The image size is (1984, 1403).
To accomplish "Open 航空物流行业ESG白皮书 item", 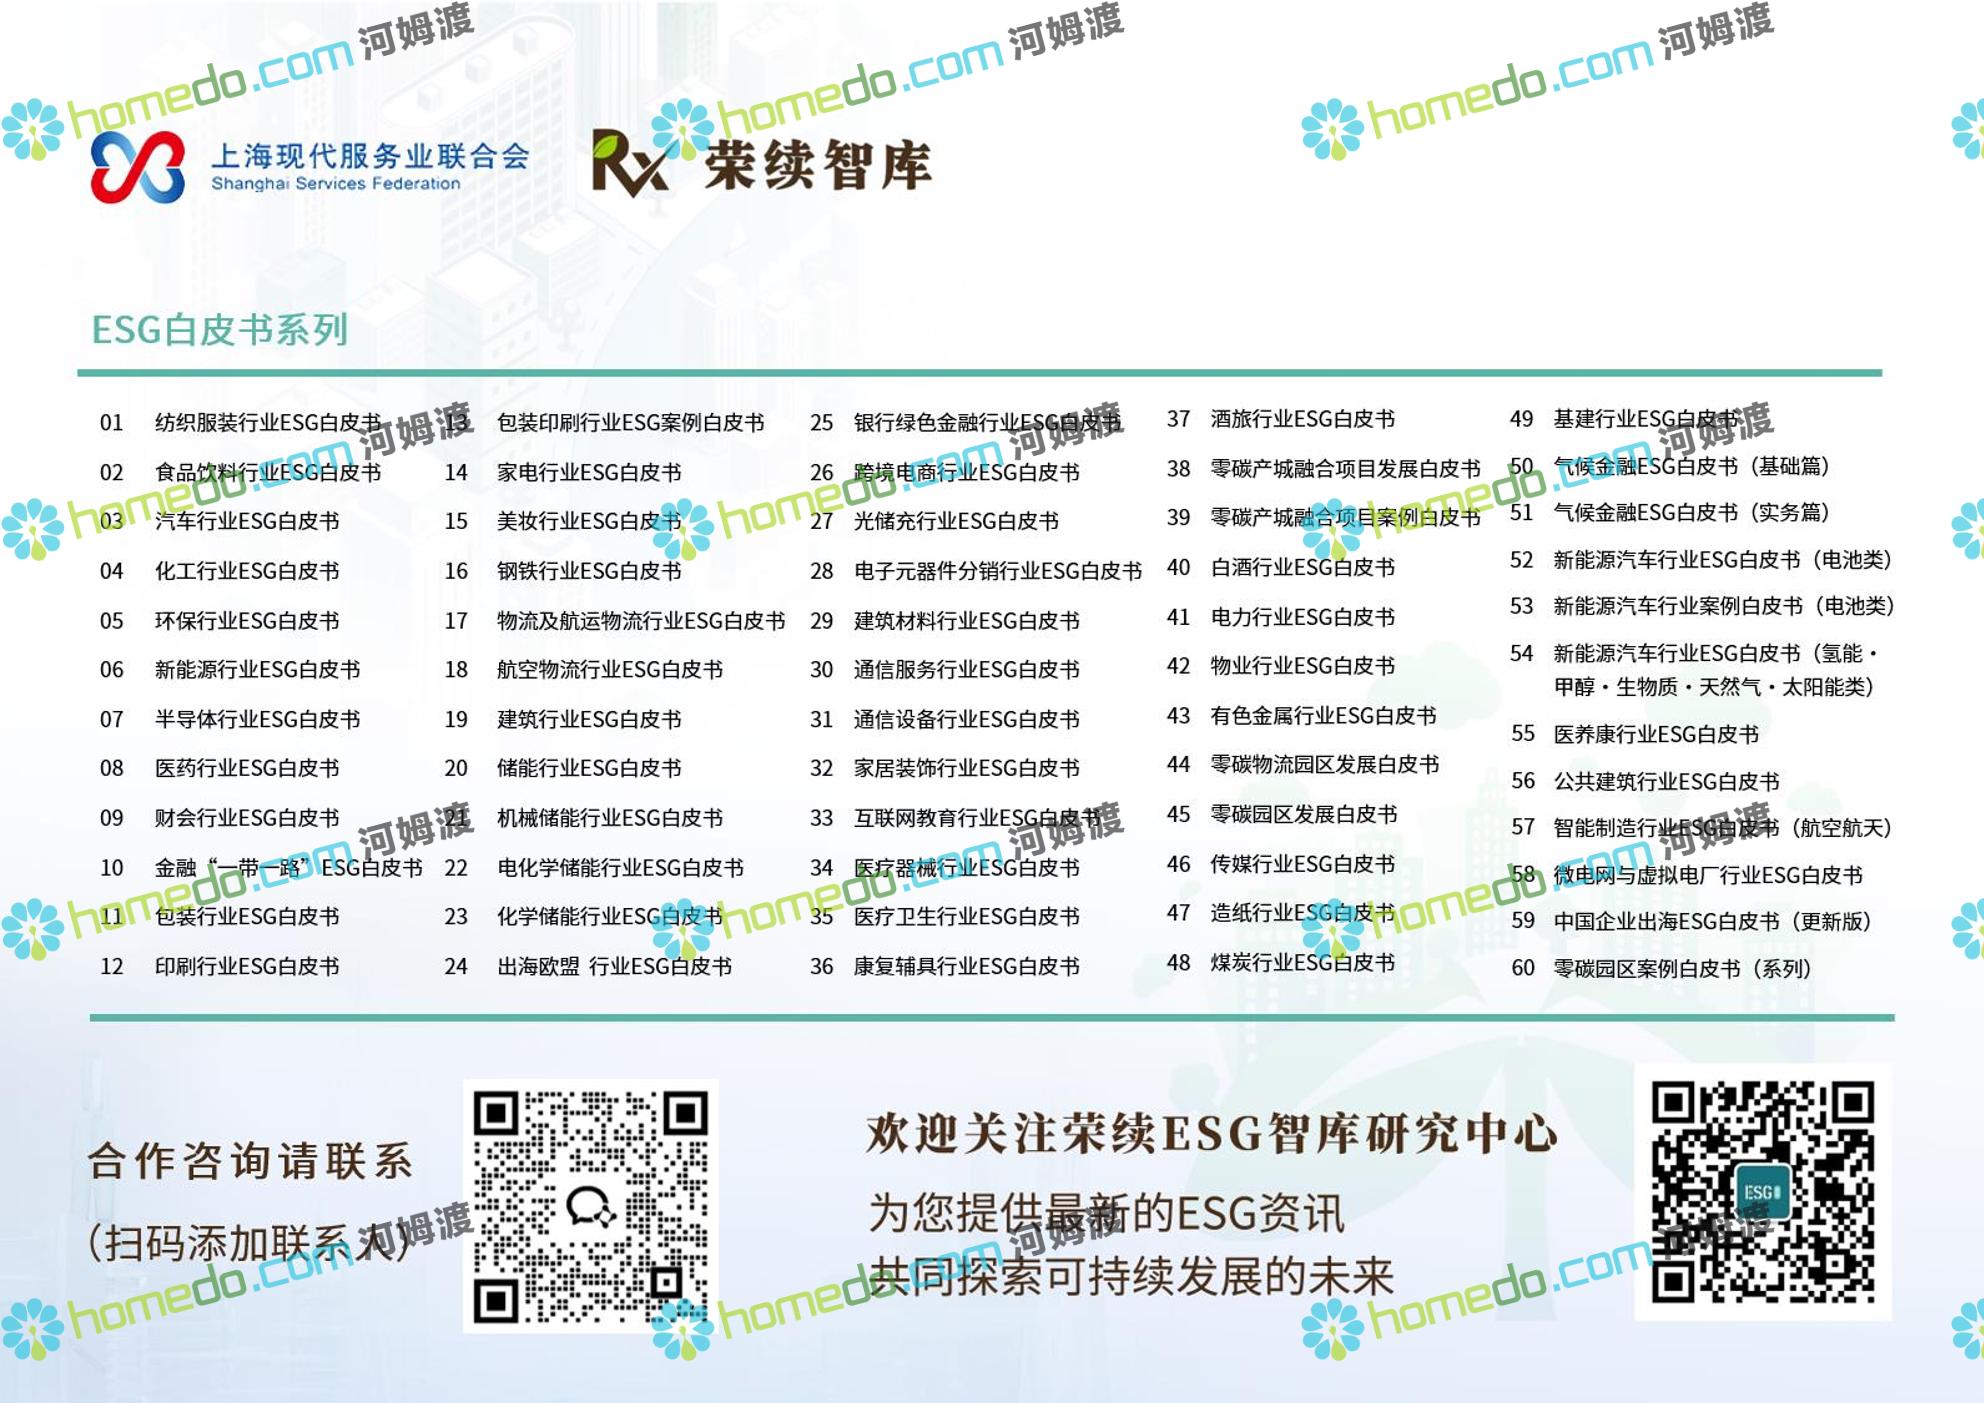I will [x=609, y=669].
